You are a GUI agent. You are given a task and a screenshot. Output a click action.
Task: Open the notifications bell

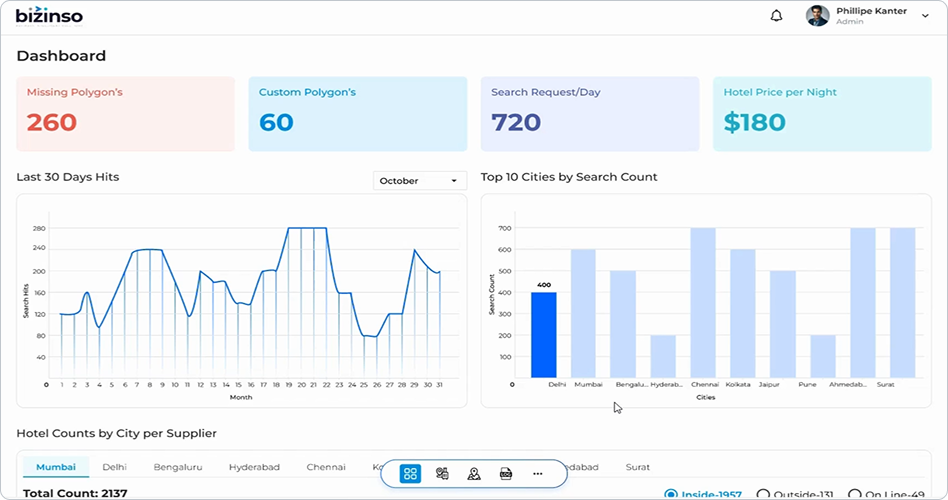tap(777, 16)
